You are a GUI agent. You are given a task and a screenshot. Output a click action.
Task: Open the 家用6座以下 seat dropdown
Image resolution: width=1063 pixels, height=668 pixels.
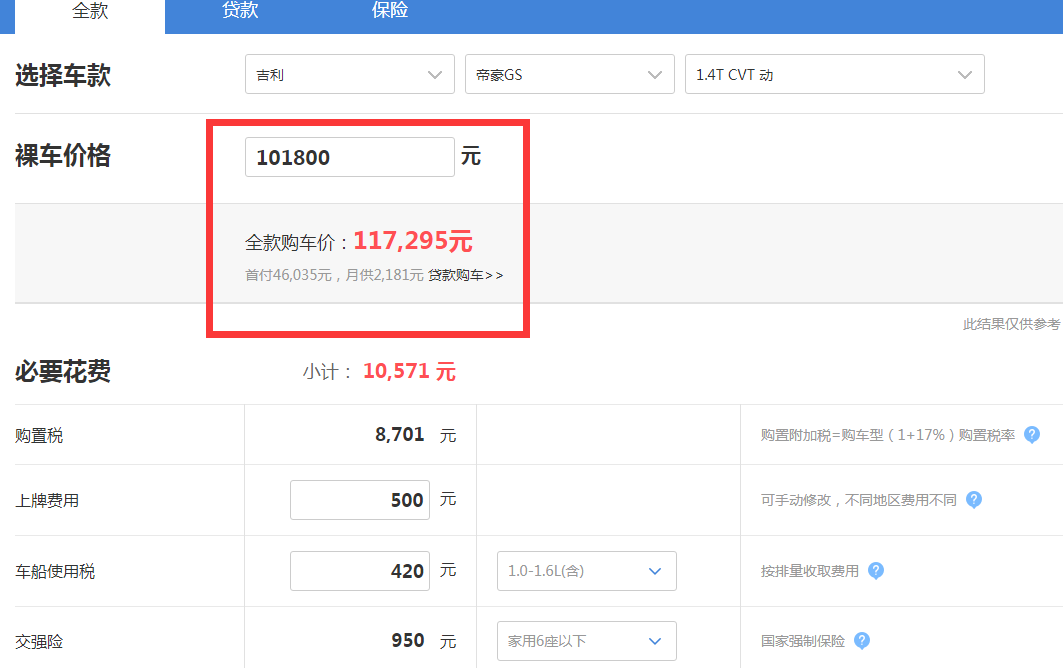click(x=586, y=641)
